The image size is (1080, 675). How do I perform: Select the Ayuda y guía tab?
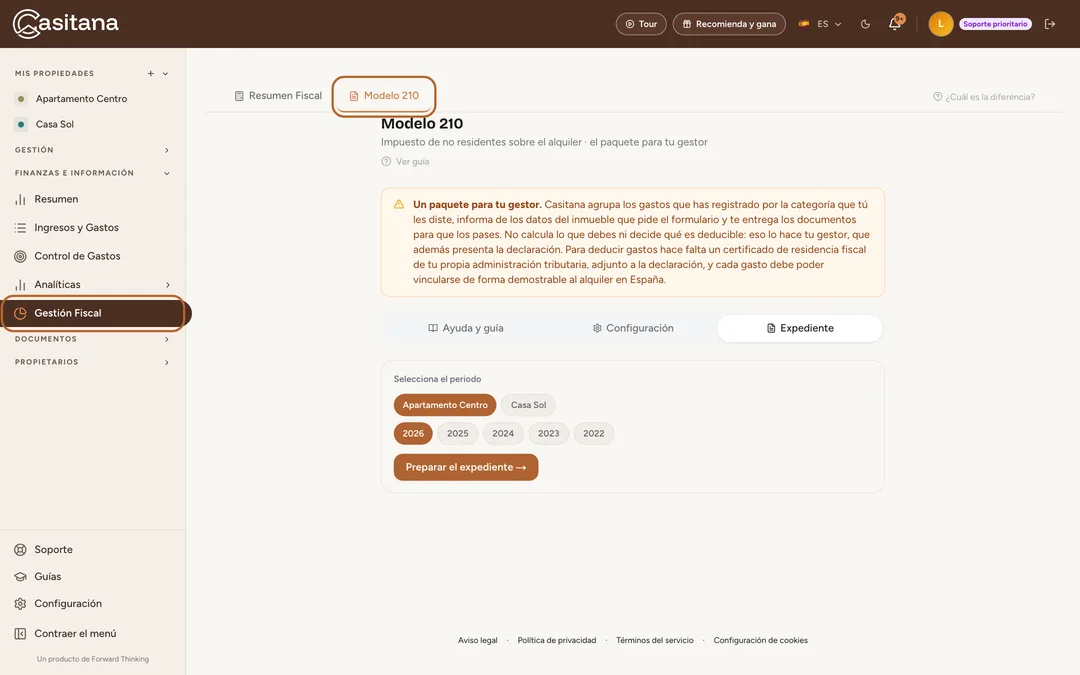[x=466, y=329]
